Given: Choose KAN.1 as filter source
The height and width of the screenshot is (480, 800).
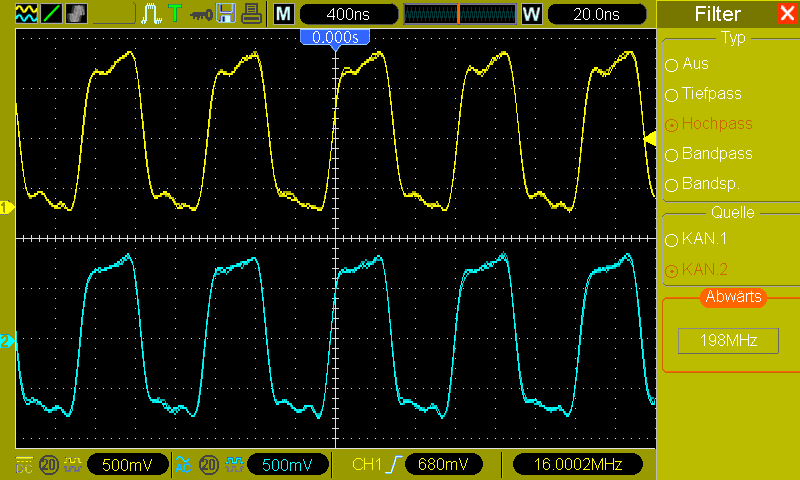Looking at the screenshot, I should [696, 239].
